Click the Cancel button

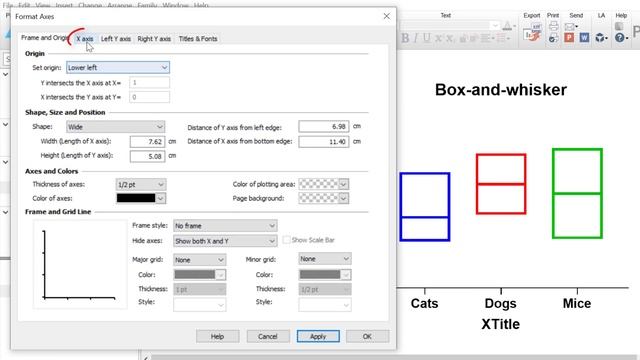(268, 336)
